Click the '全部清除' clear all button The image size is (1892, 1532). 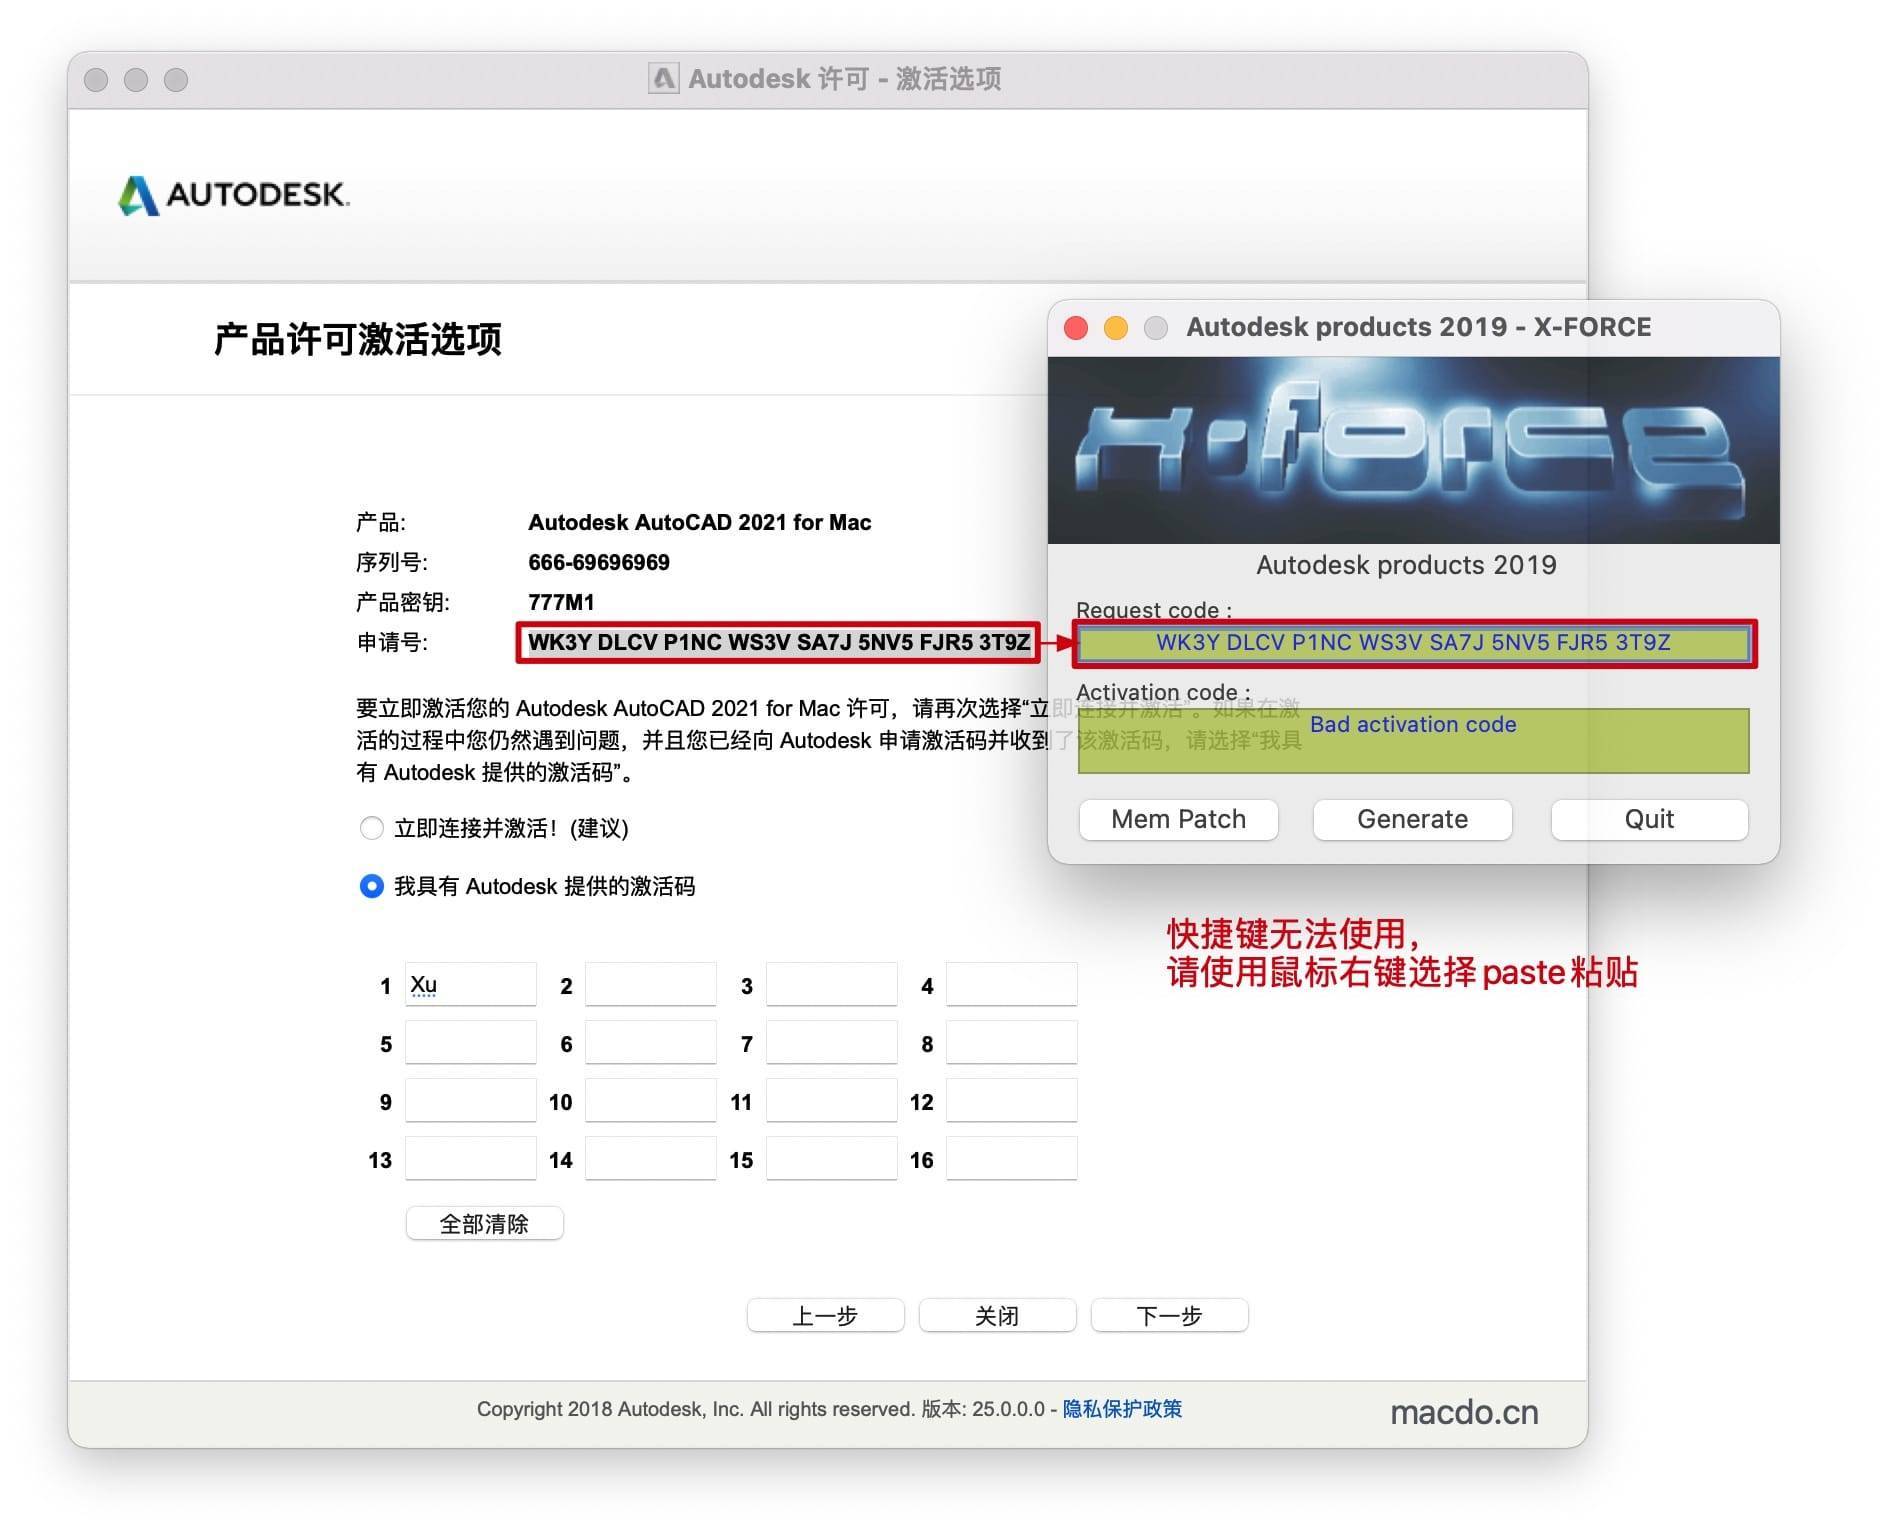(x=484, y=1223)
